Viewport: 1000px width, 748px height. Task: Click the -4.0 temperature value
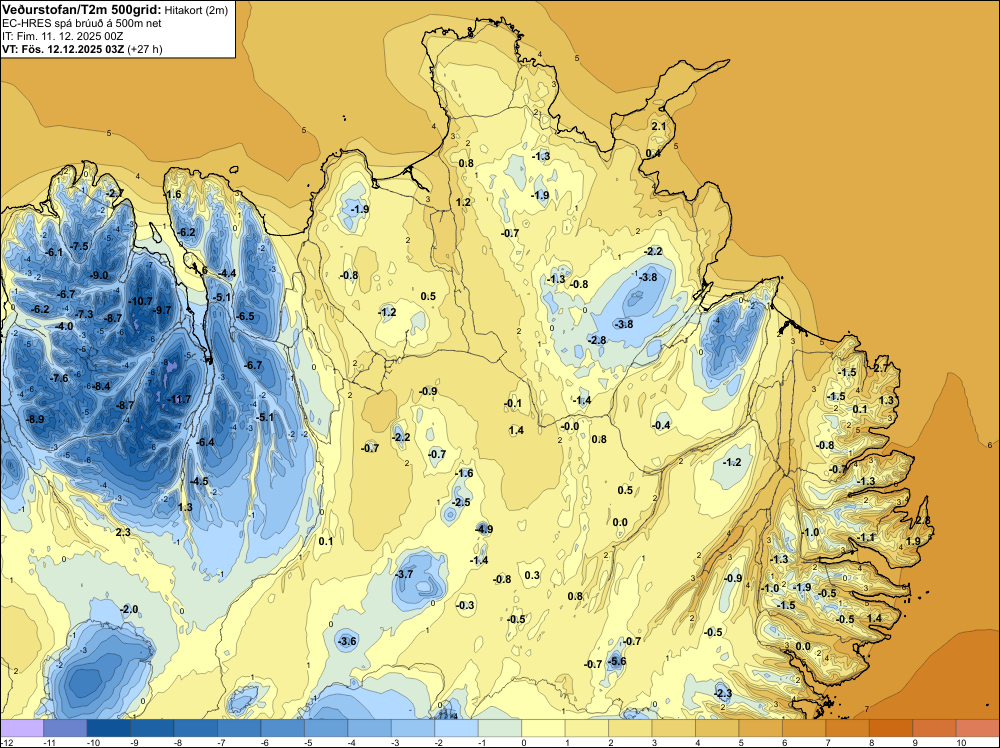64,326
